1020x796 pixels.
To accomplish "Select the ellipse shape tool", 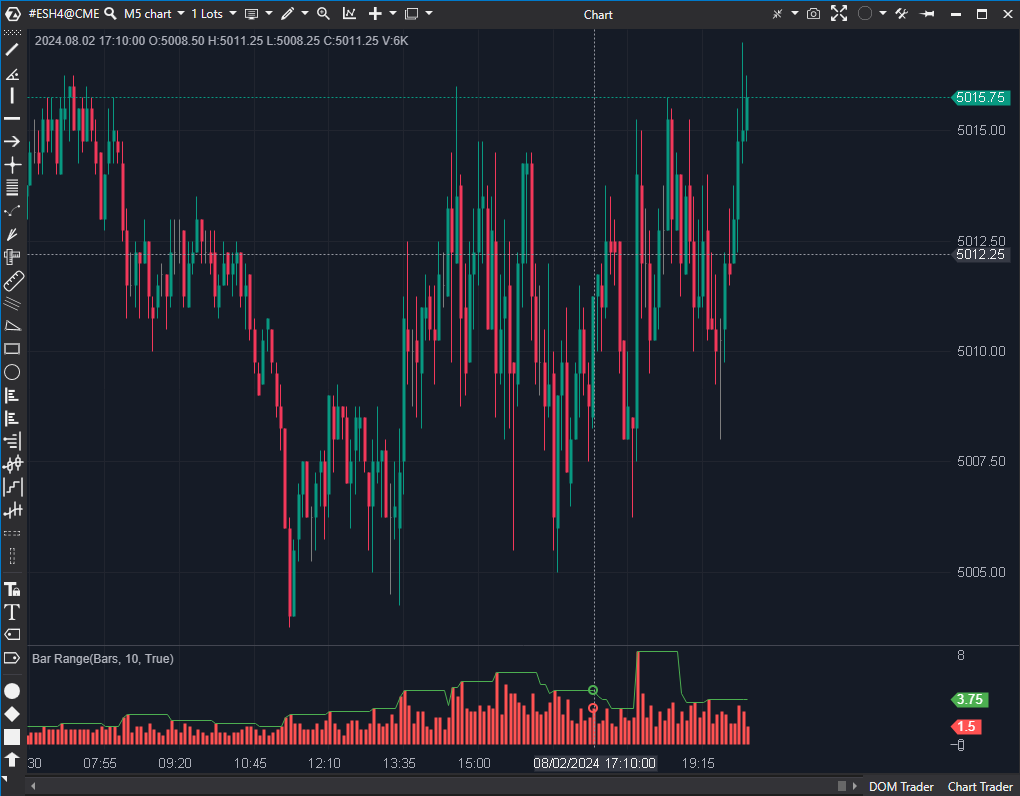I will pos(12,372).
